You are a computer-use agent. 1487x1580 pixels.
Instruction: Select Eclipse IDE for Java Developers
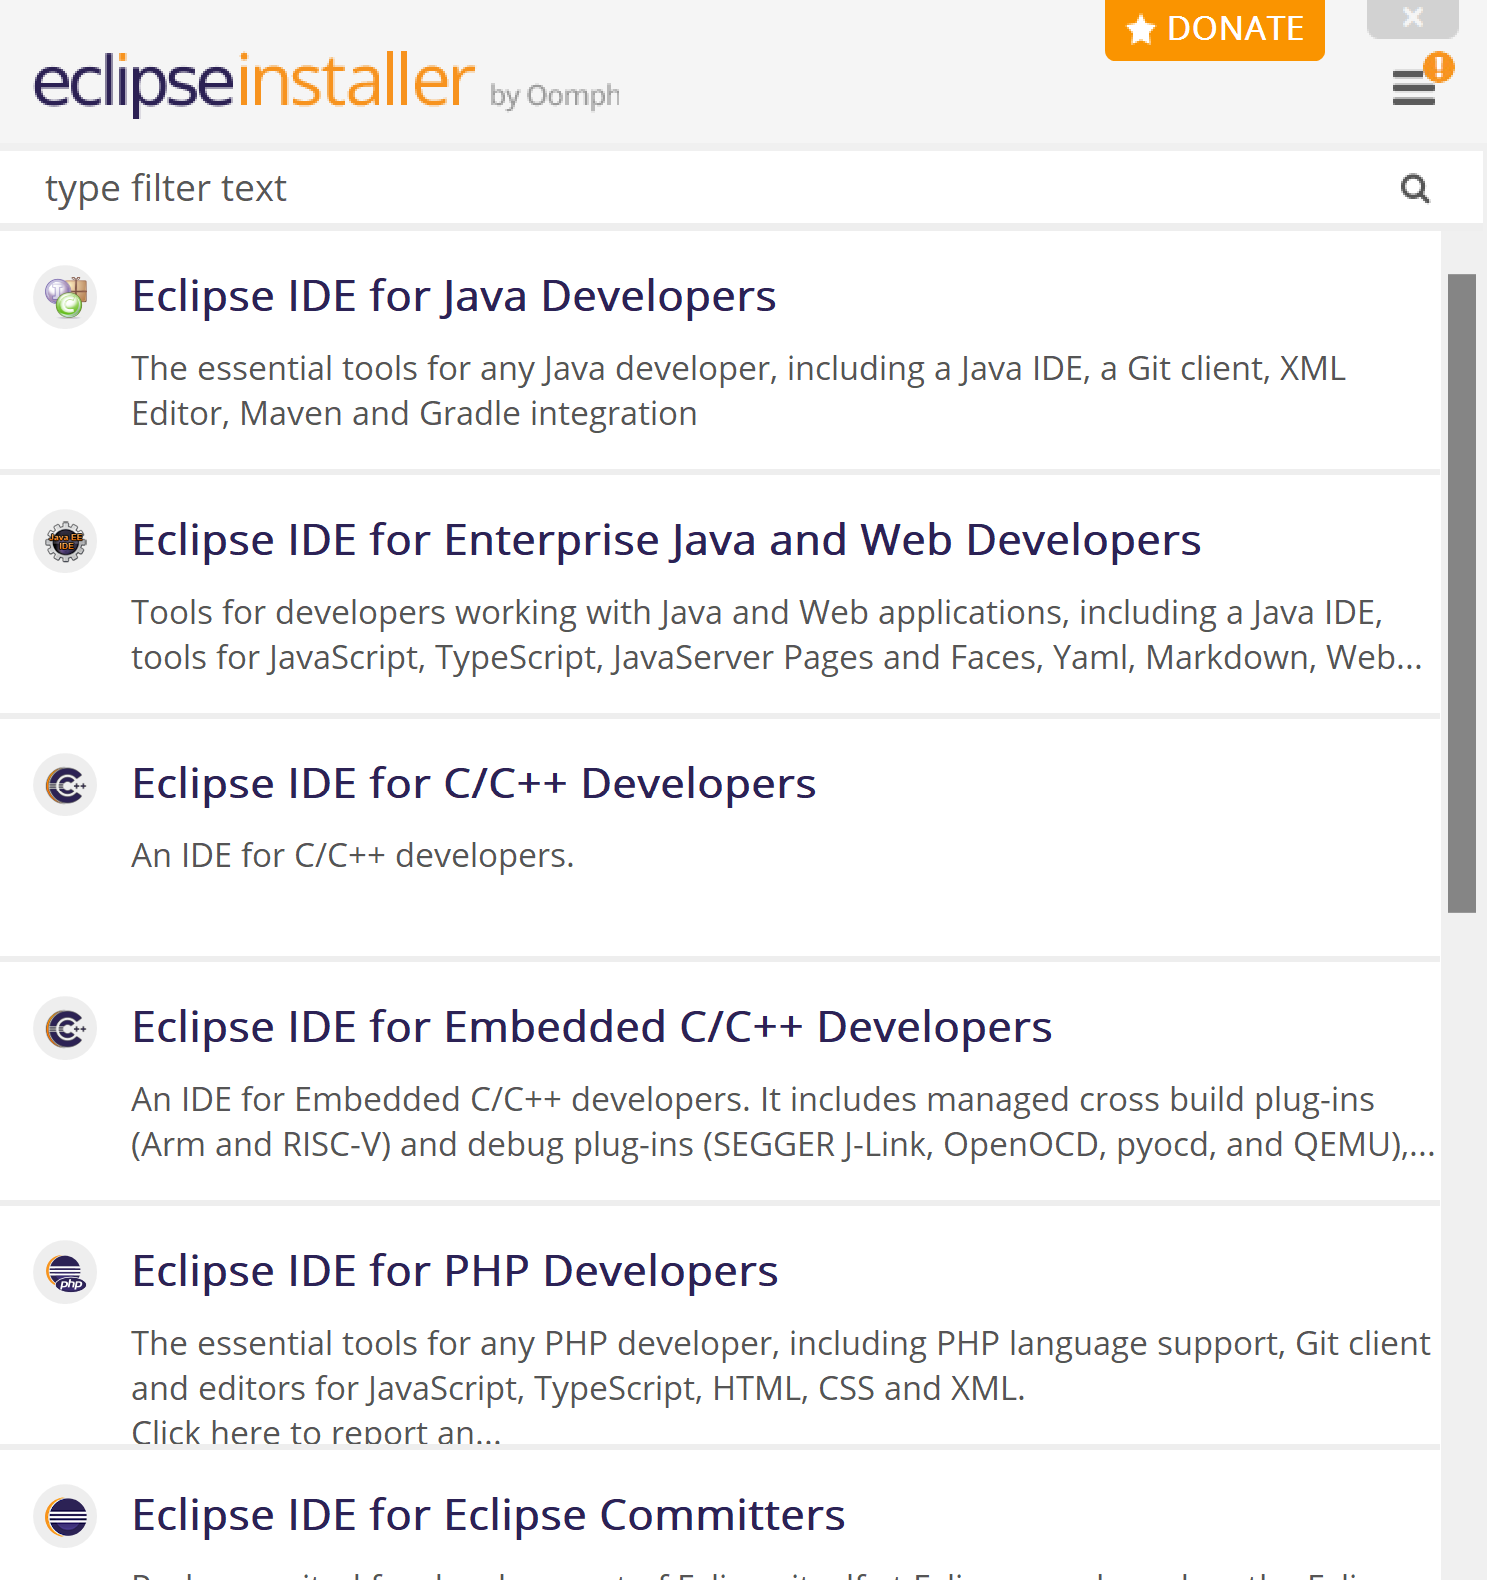point(454,297)
